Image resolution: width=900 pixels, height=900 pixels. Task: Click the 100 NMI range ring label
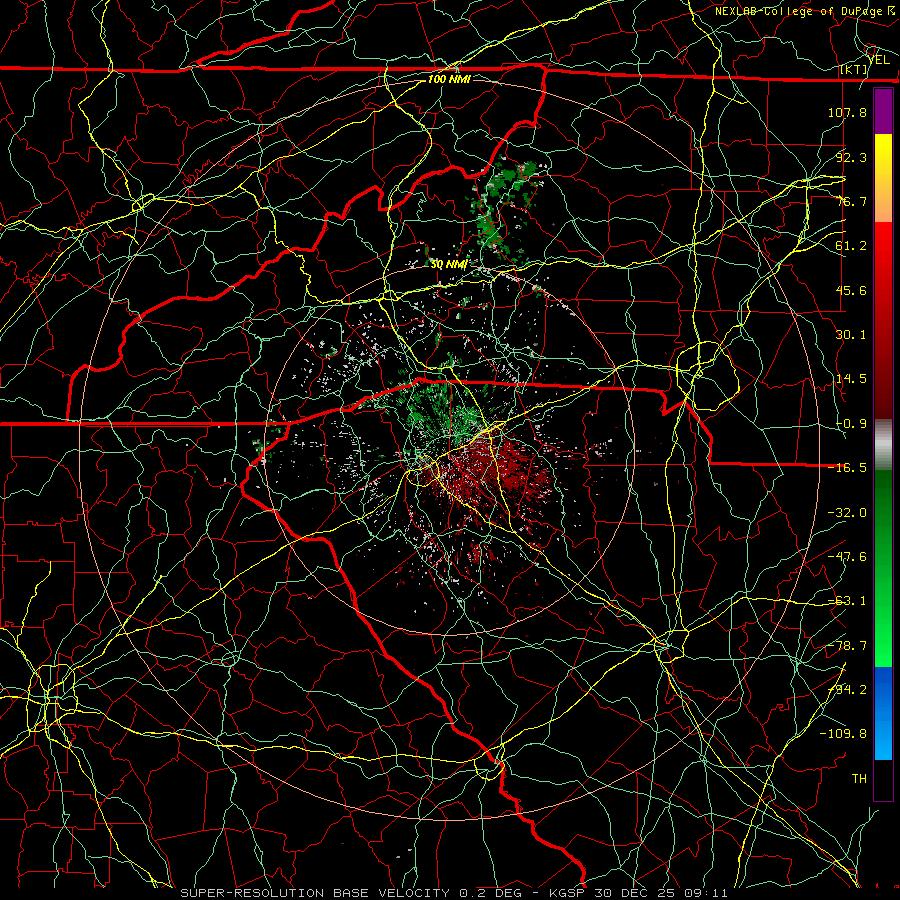(x=449, y=79)
